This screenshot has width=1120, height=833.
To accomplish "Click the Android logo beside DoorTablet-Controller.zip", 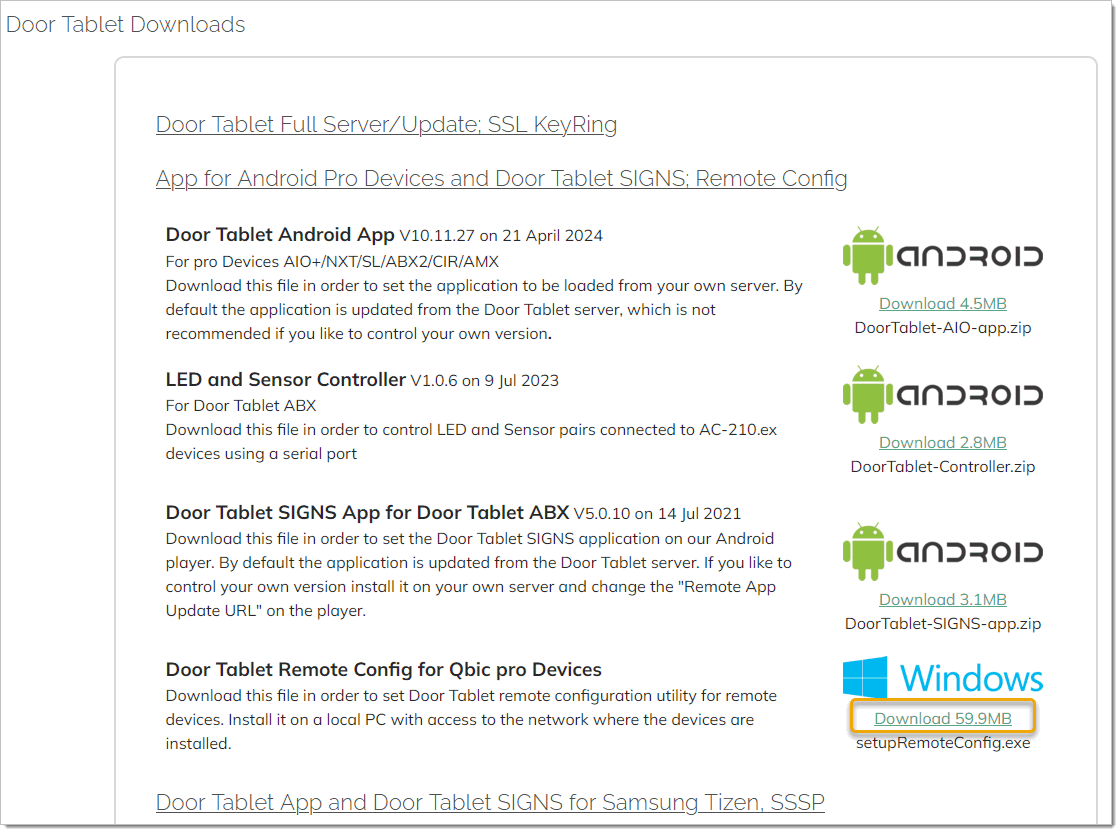I will [x=942, y=395].
